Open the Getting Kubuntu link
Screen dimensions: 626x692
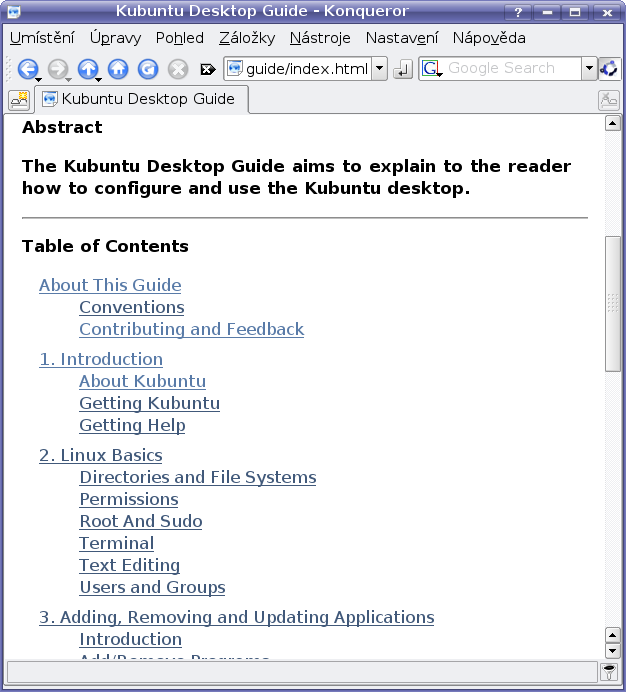pyautogui.click(x=149, y=403)
